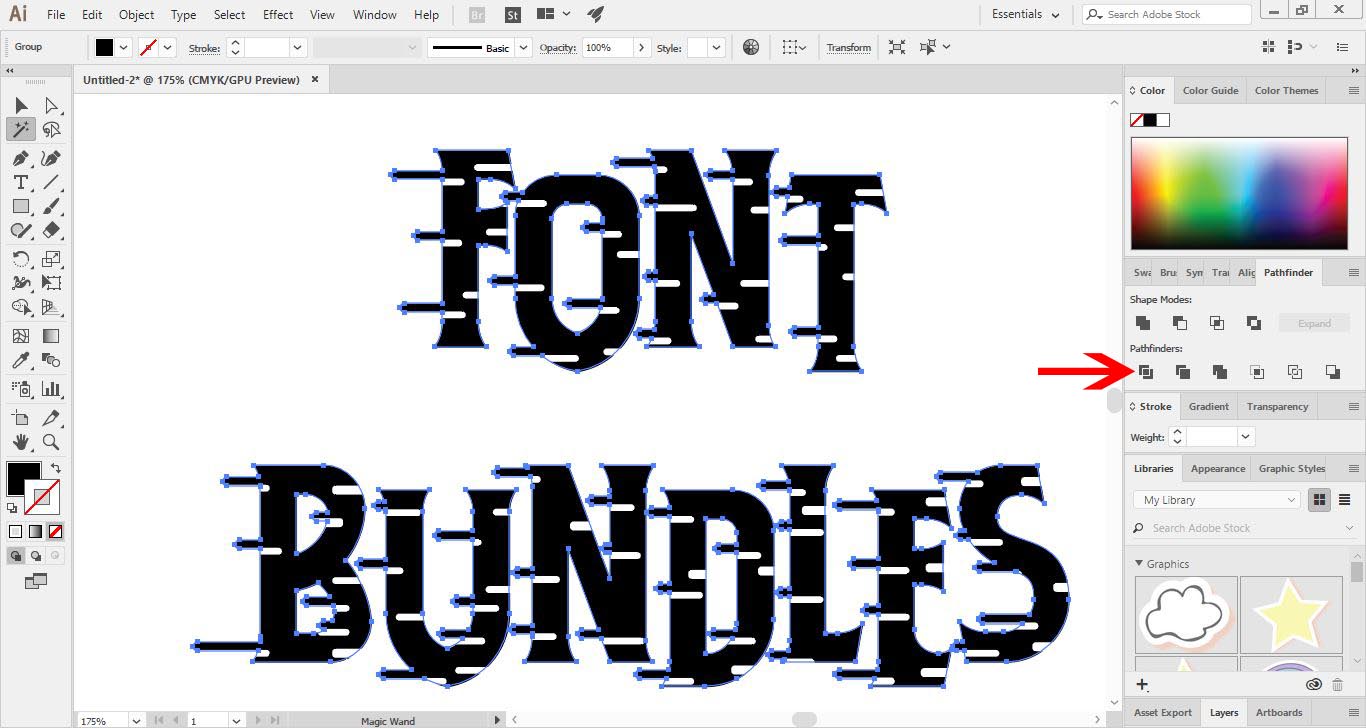Swap fill and stroke colors
1366x728 pixels.
coord(56,467)
